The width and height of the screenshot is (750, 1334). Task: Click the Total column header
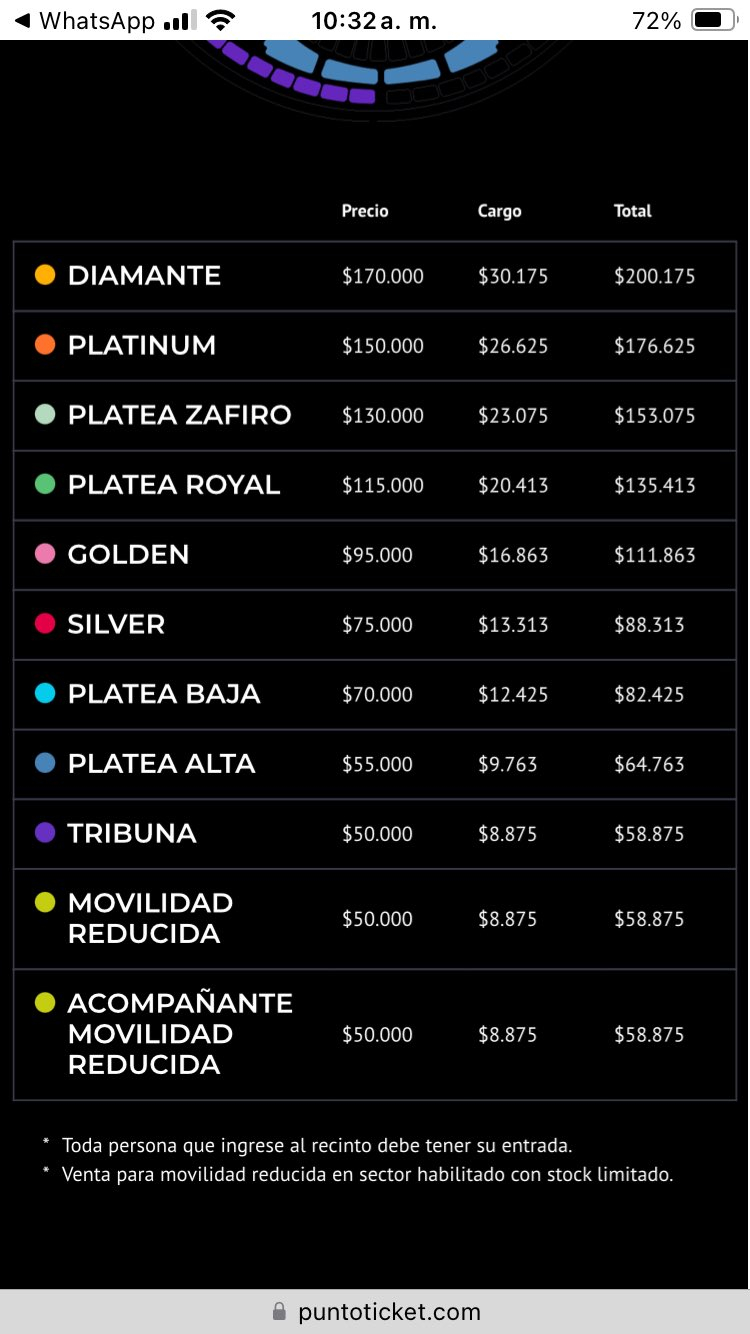[x=633, y=211]
